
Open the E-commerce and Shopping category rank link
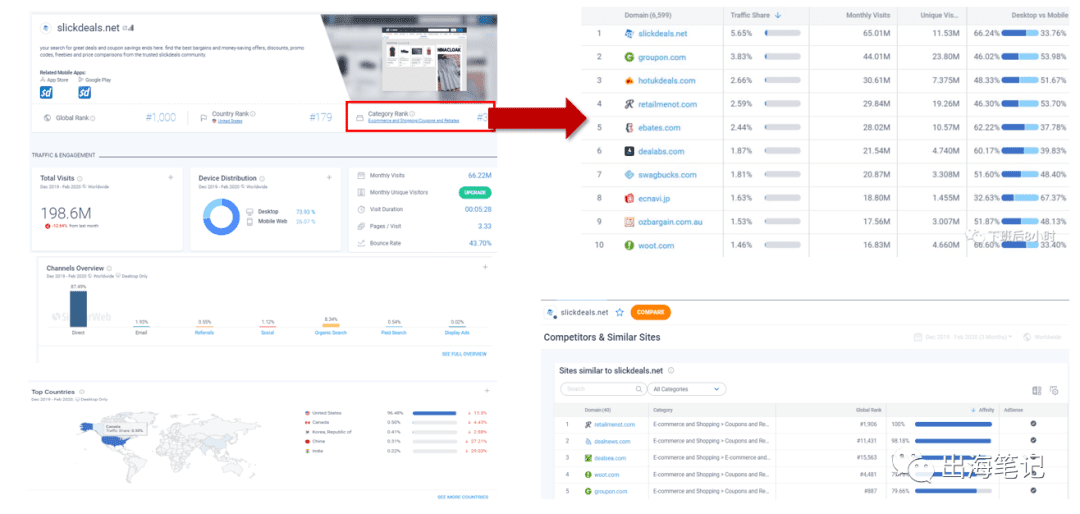click(413, 121)
